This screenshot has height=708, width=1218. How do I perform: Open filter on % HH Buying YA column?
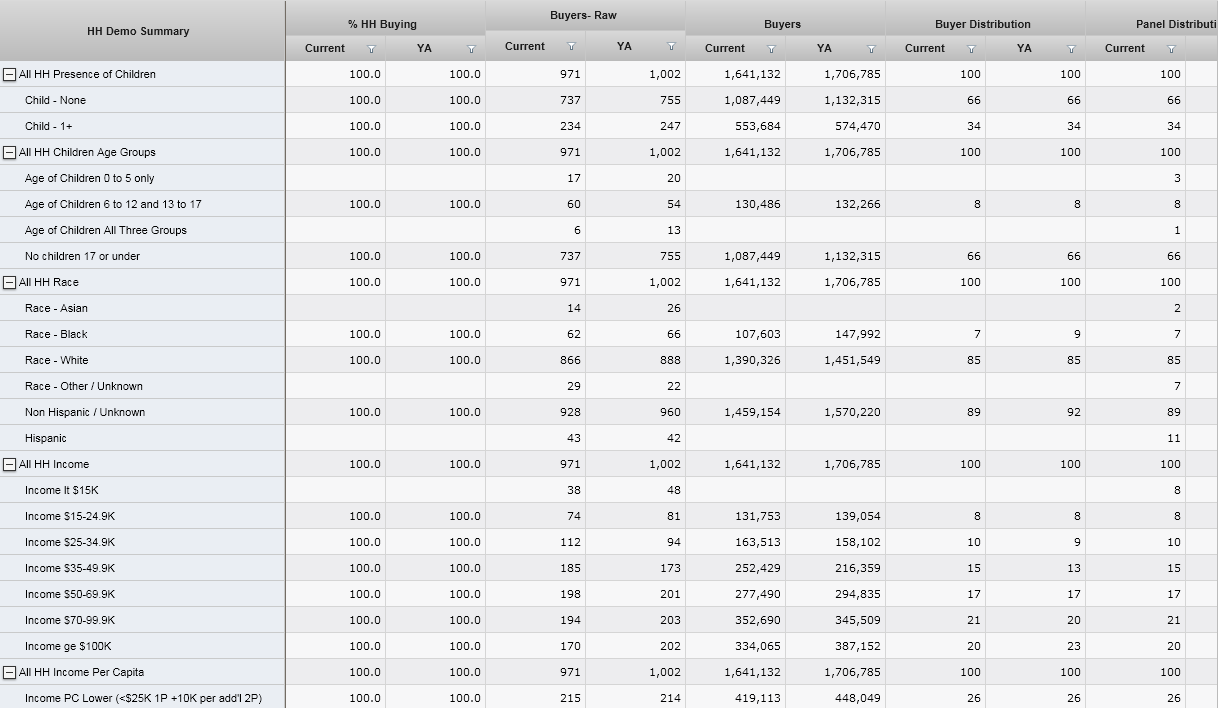click(x=471, y=49)
